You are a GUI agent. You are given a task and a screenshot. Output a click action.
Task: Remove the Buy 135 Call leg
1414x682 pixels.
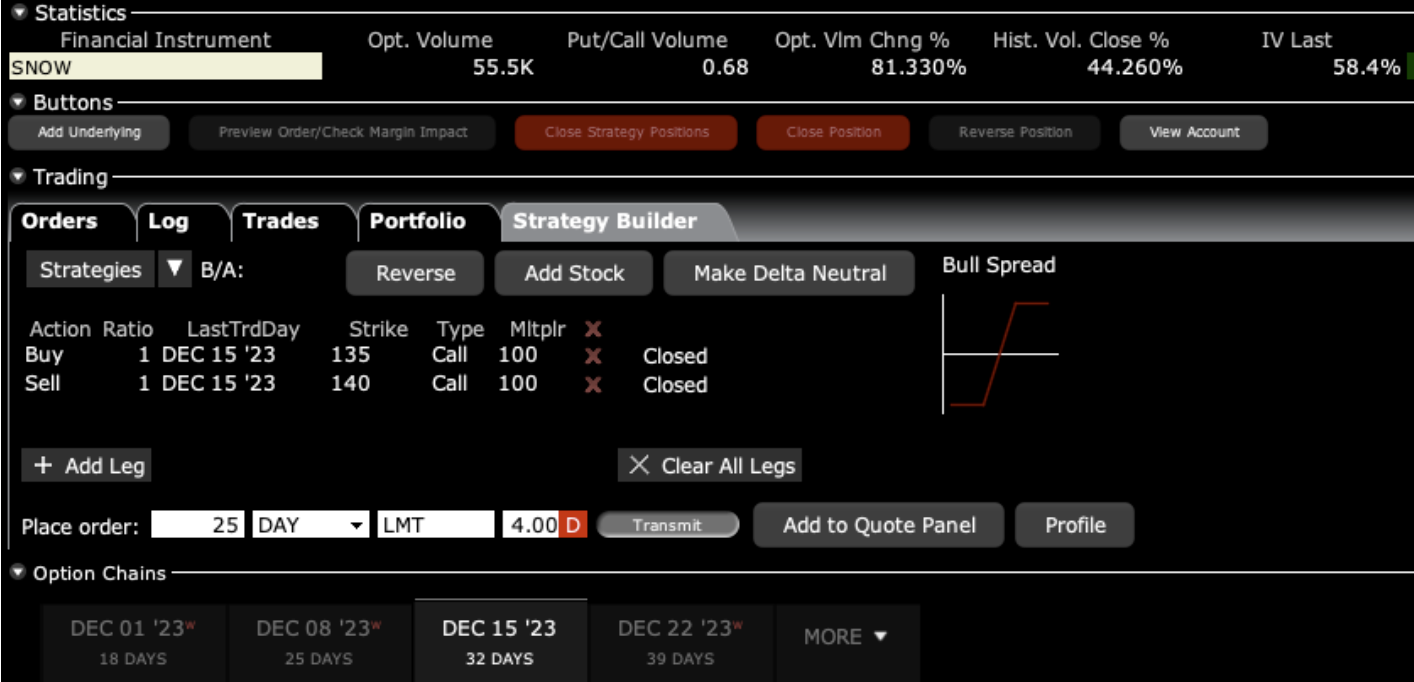[x=593, y=356]
